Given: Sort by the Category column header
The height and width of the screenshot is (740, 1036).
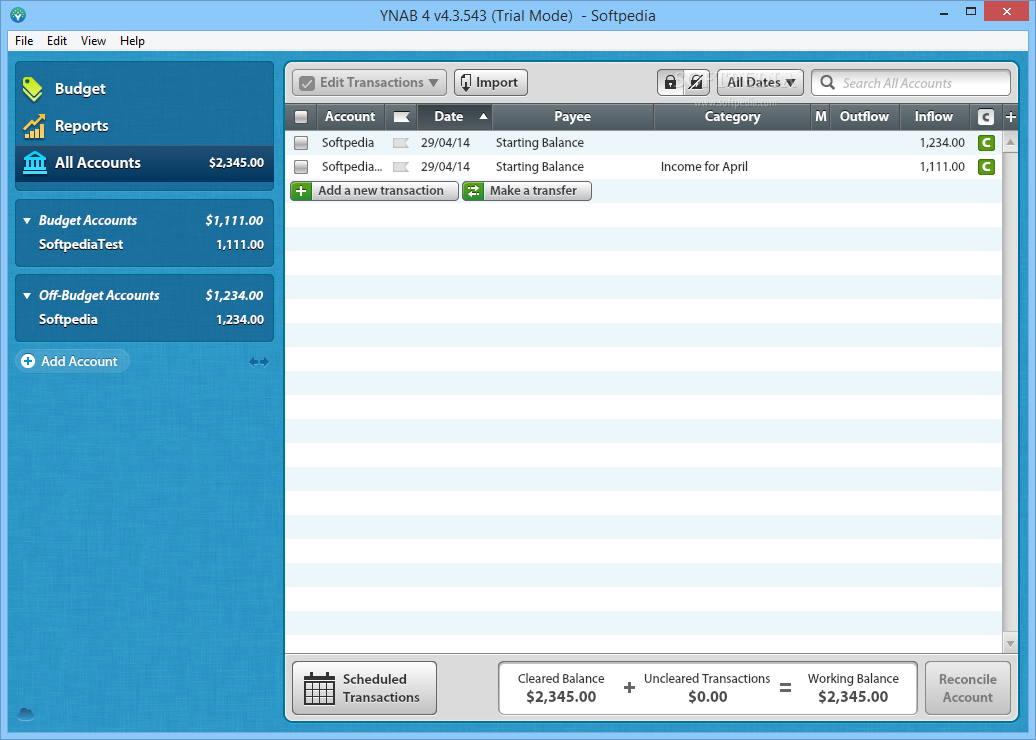Looking at the screenshot, I should click(732, 117).
